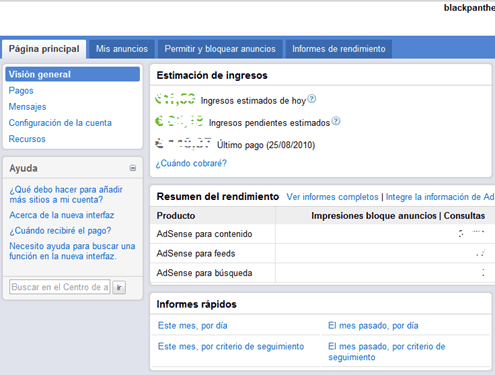This screenshot has width=495, height=375.
Task: Open Mensajes in the sidebar
Action: point(27,107)
